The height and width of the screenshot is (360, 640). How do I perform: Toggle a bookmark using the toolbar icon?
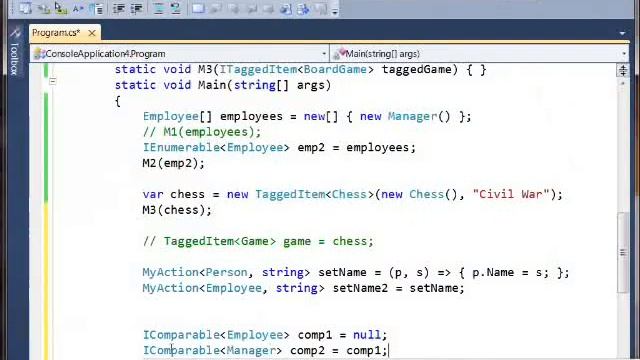tap(198, 8)
